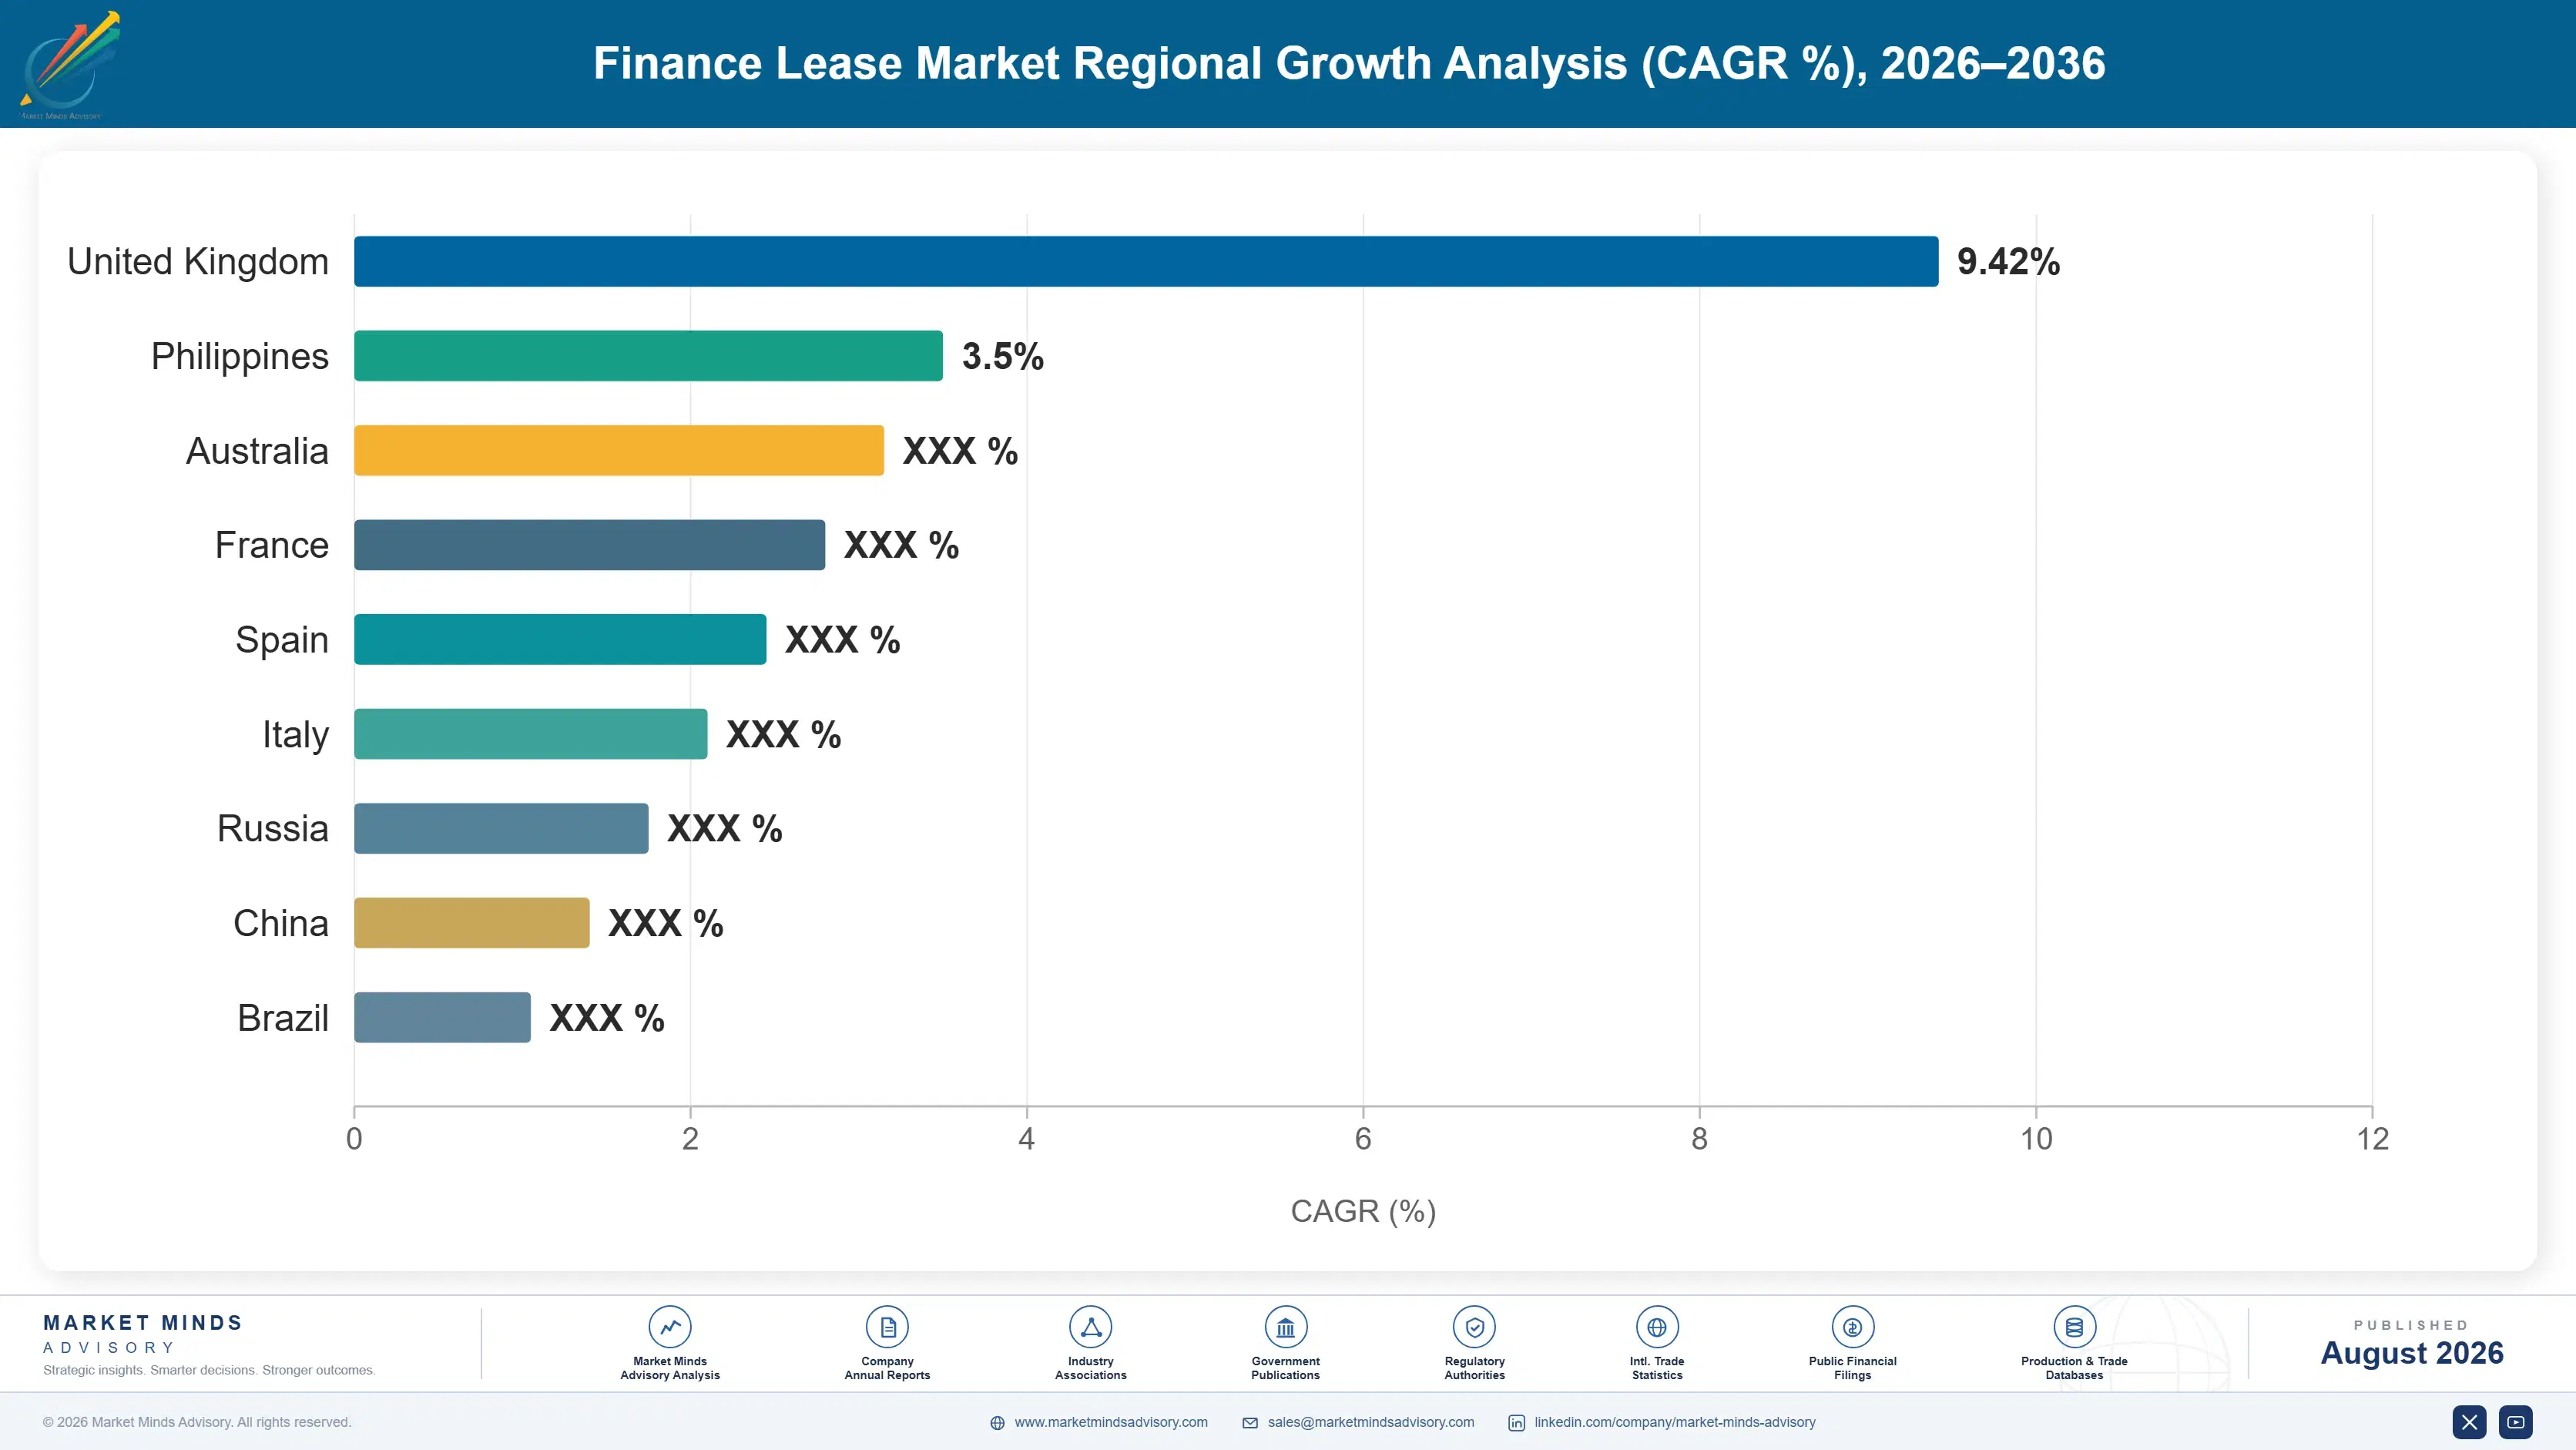Click the LinkedIn icon in the footer
The height and width of the screenshot is (1450, 2576).
click(1516, 1423)
